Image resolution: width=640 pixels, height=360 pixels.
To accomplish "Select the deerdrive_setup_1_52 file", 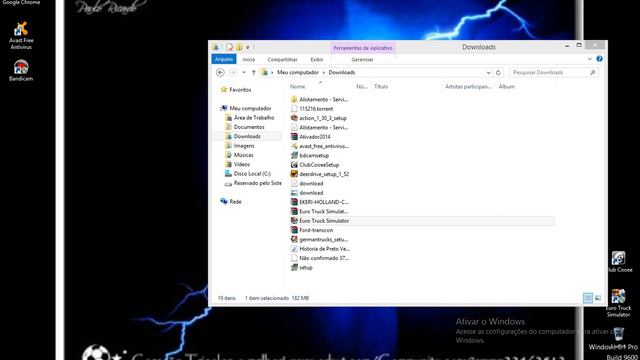I will point(320,174).
